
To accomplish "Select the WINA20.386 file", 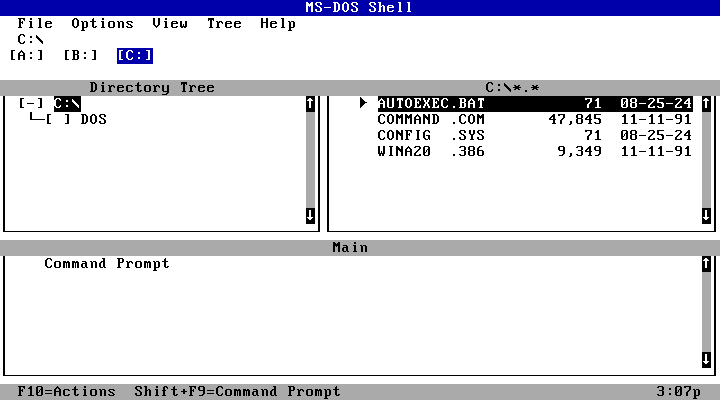I will coord(535,152).
